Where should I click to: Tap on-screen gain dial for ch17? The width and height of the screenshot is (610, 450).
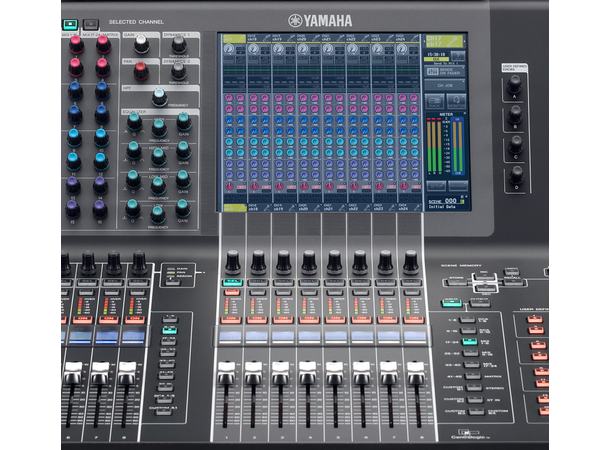click(x=228, y=49)
